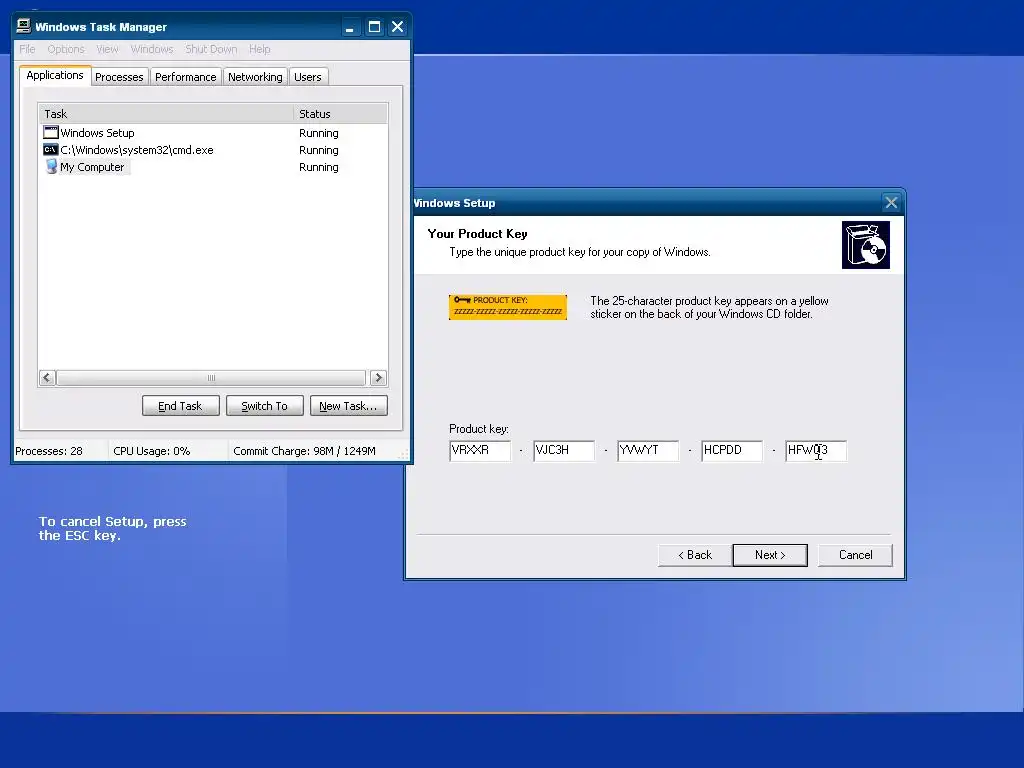Screen dimensions: 1024x768
Task: Click the second product key field VJC3H
Action: pyautogui.click(x=564, y=451)
